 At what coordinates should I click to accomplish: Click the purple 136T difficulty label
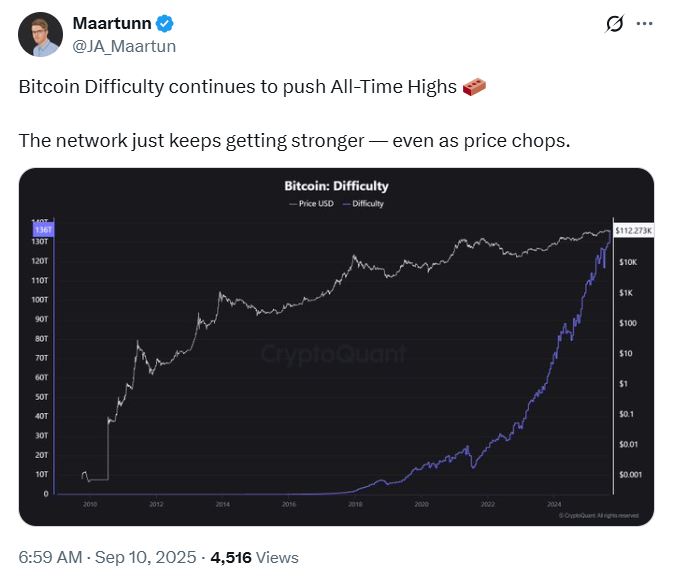(42, 230)
